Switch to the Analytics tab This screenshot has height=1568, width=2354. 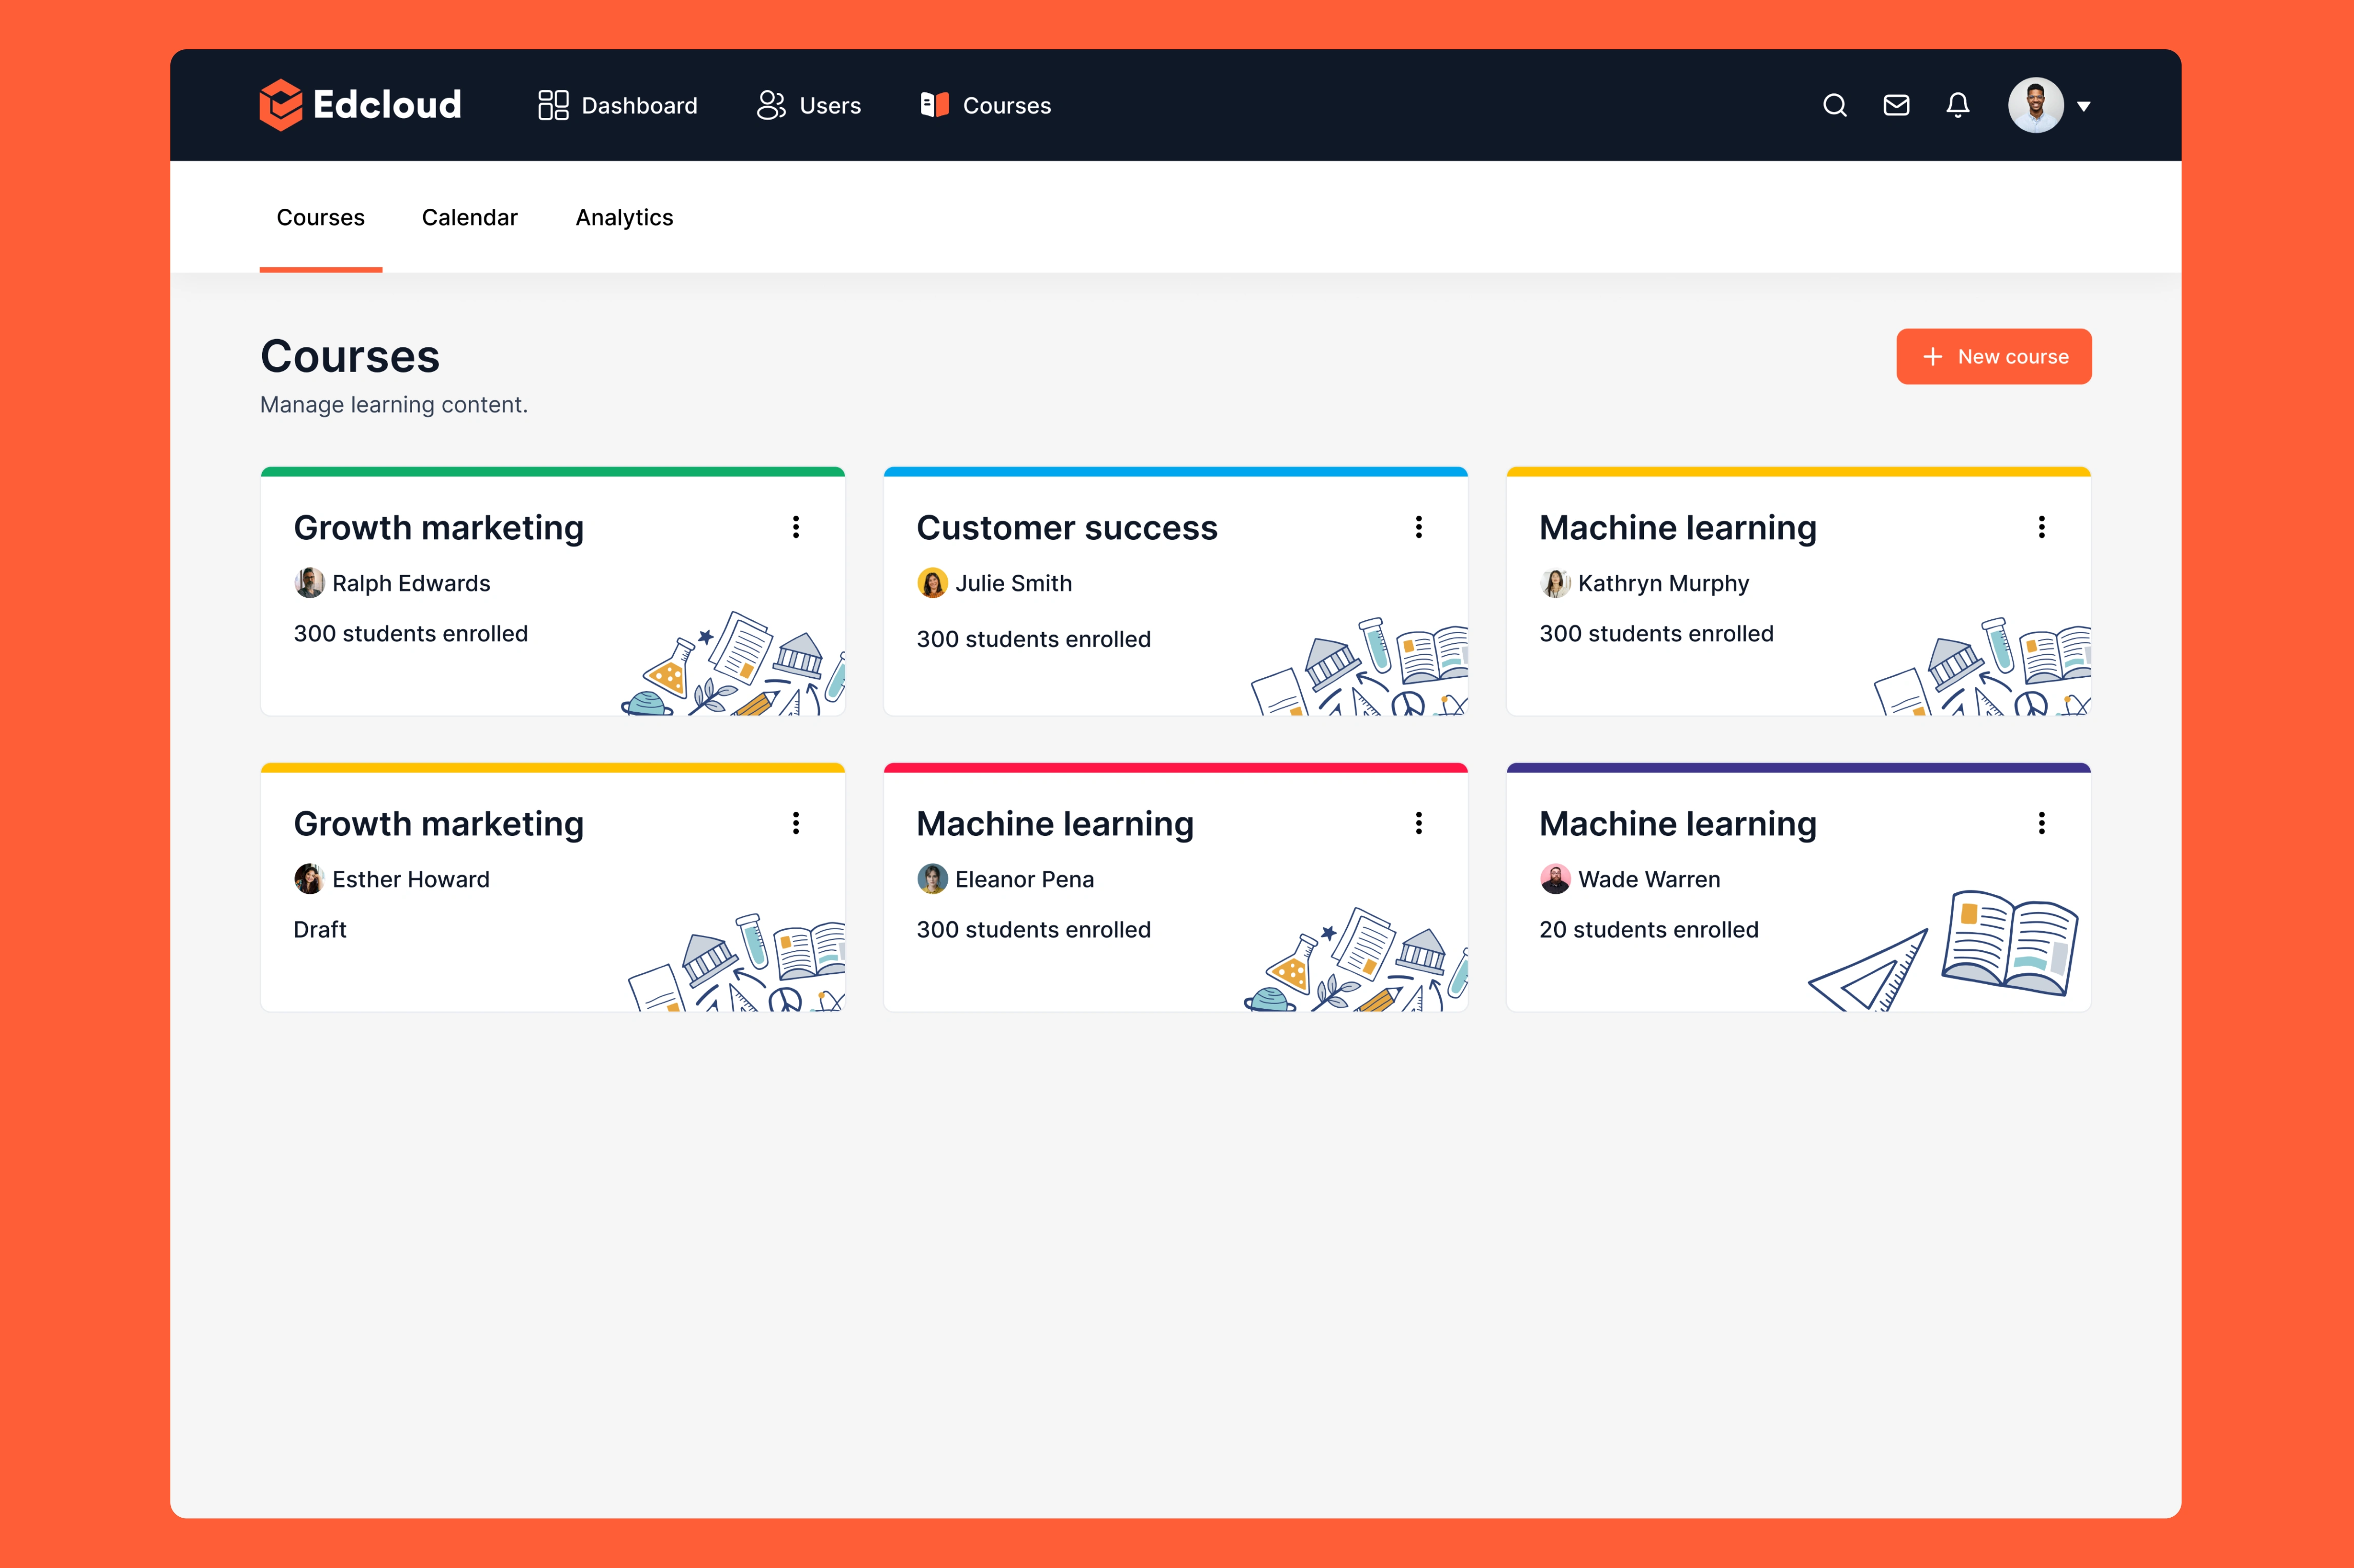point(624,217)
